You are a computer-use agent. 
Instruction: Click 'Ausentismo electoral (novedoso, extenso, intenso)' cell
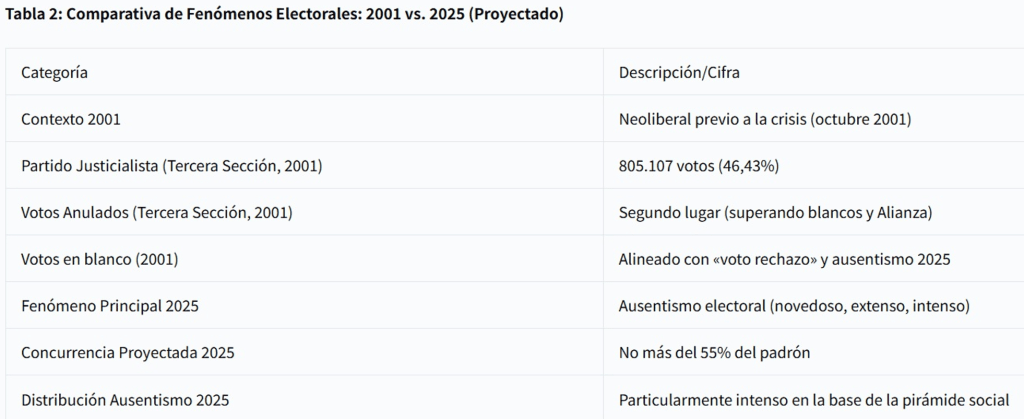[x=814, y=305]
